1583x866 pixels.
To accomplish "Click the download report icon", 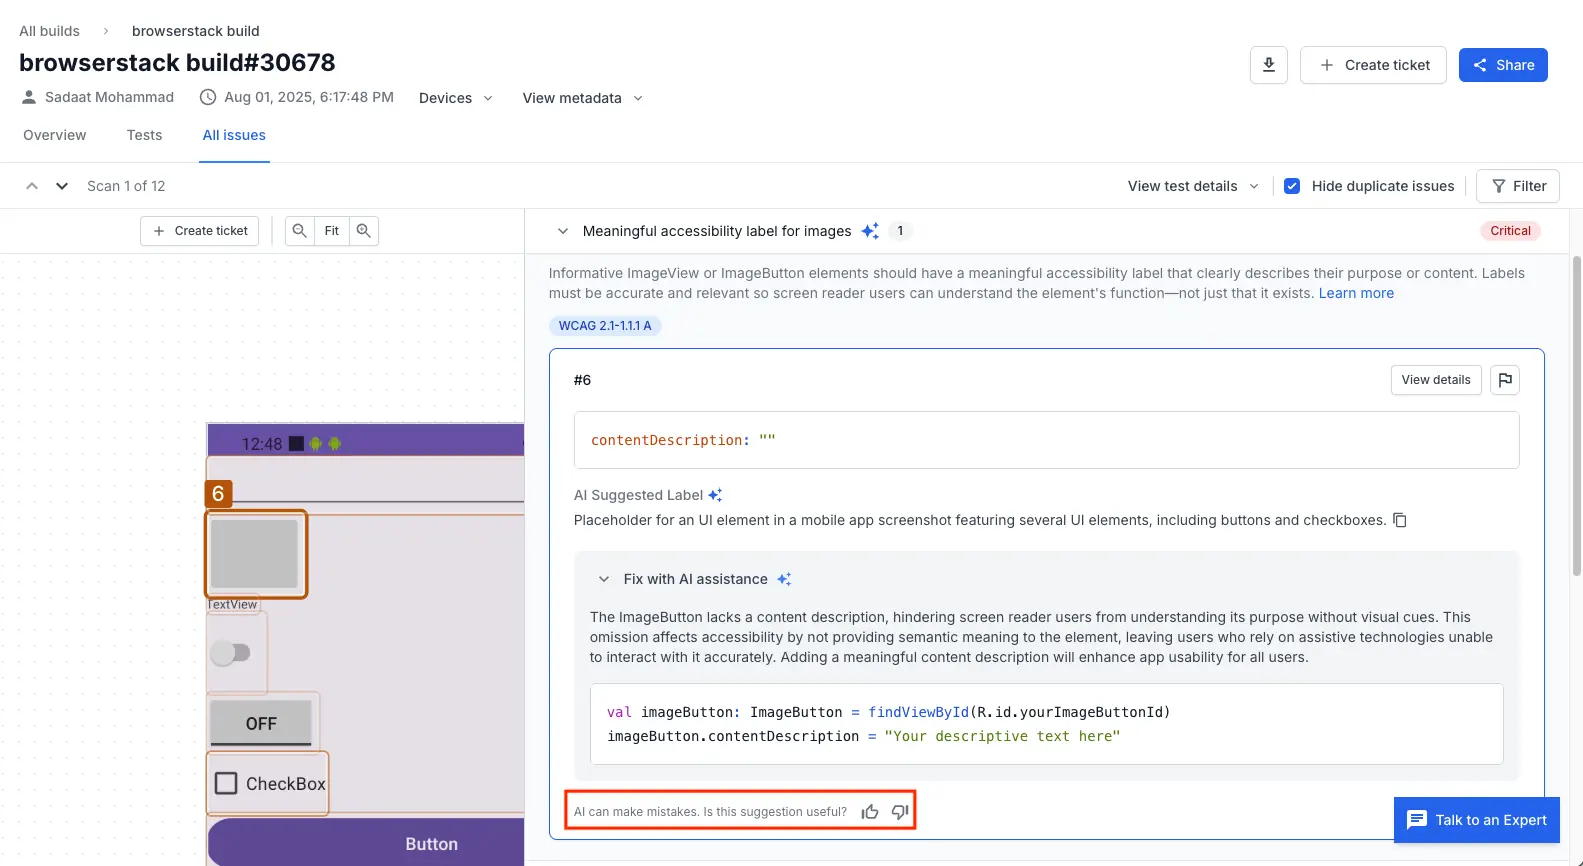I will (x=1268, y=65).
